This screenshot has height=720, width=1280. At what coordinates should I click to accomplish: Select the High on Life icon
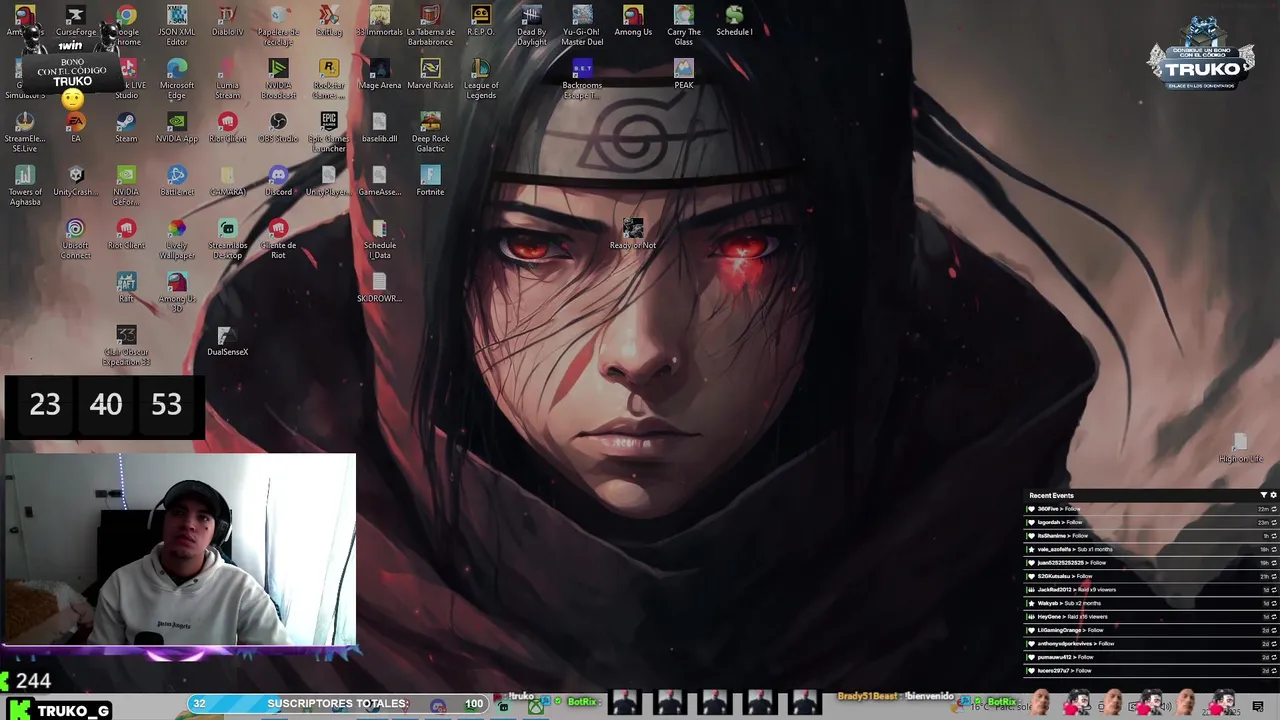click(1240, 449)
